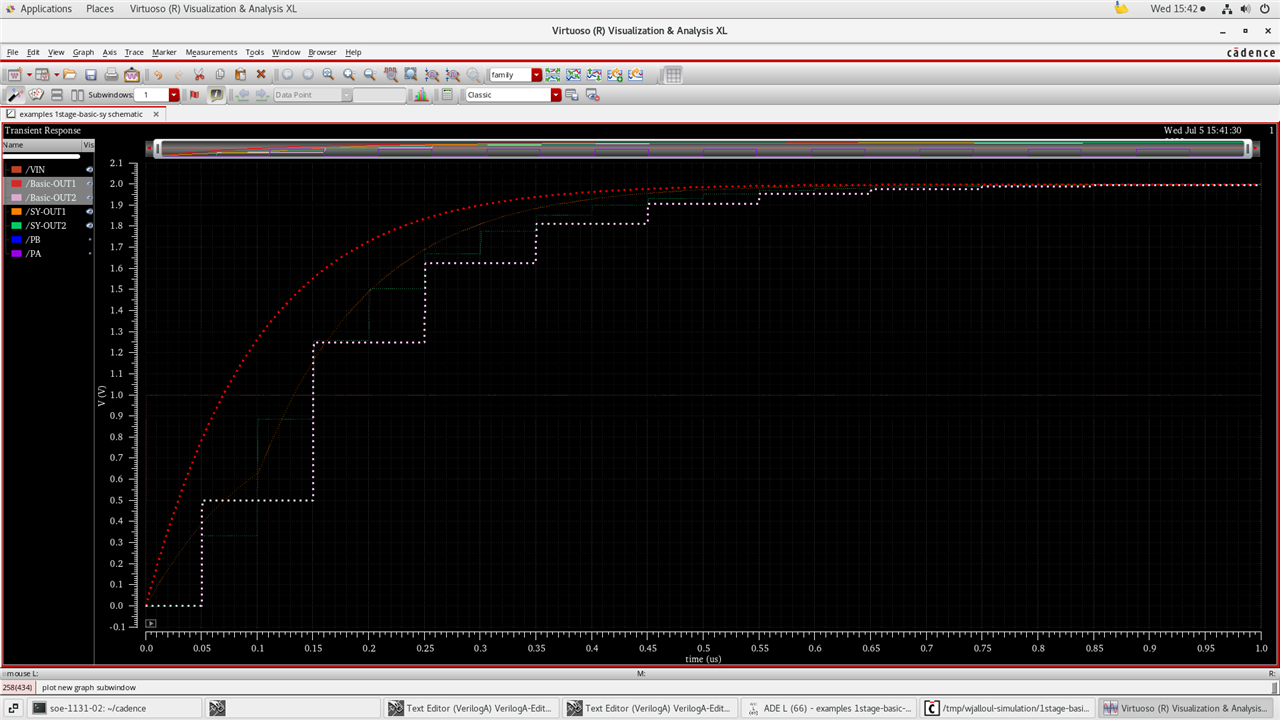Click the print toolbar icon
Image resolution: width=1280 pixels, height=720 pixels.
[x=112, y=75]
